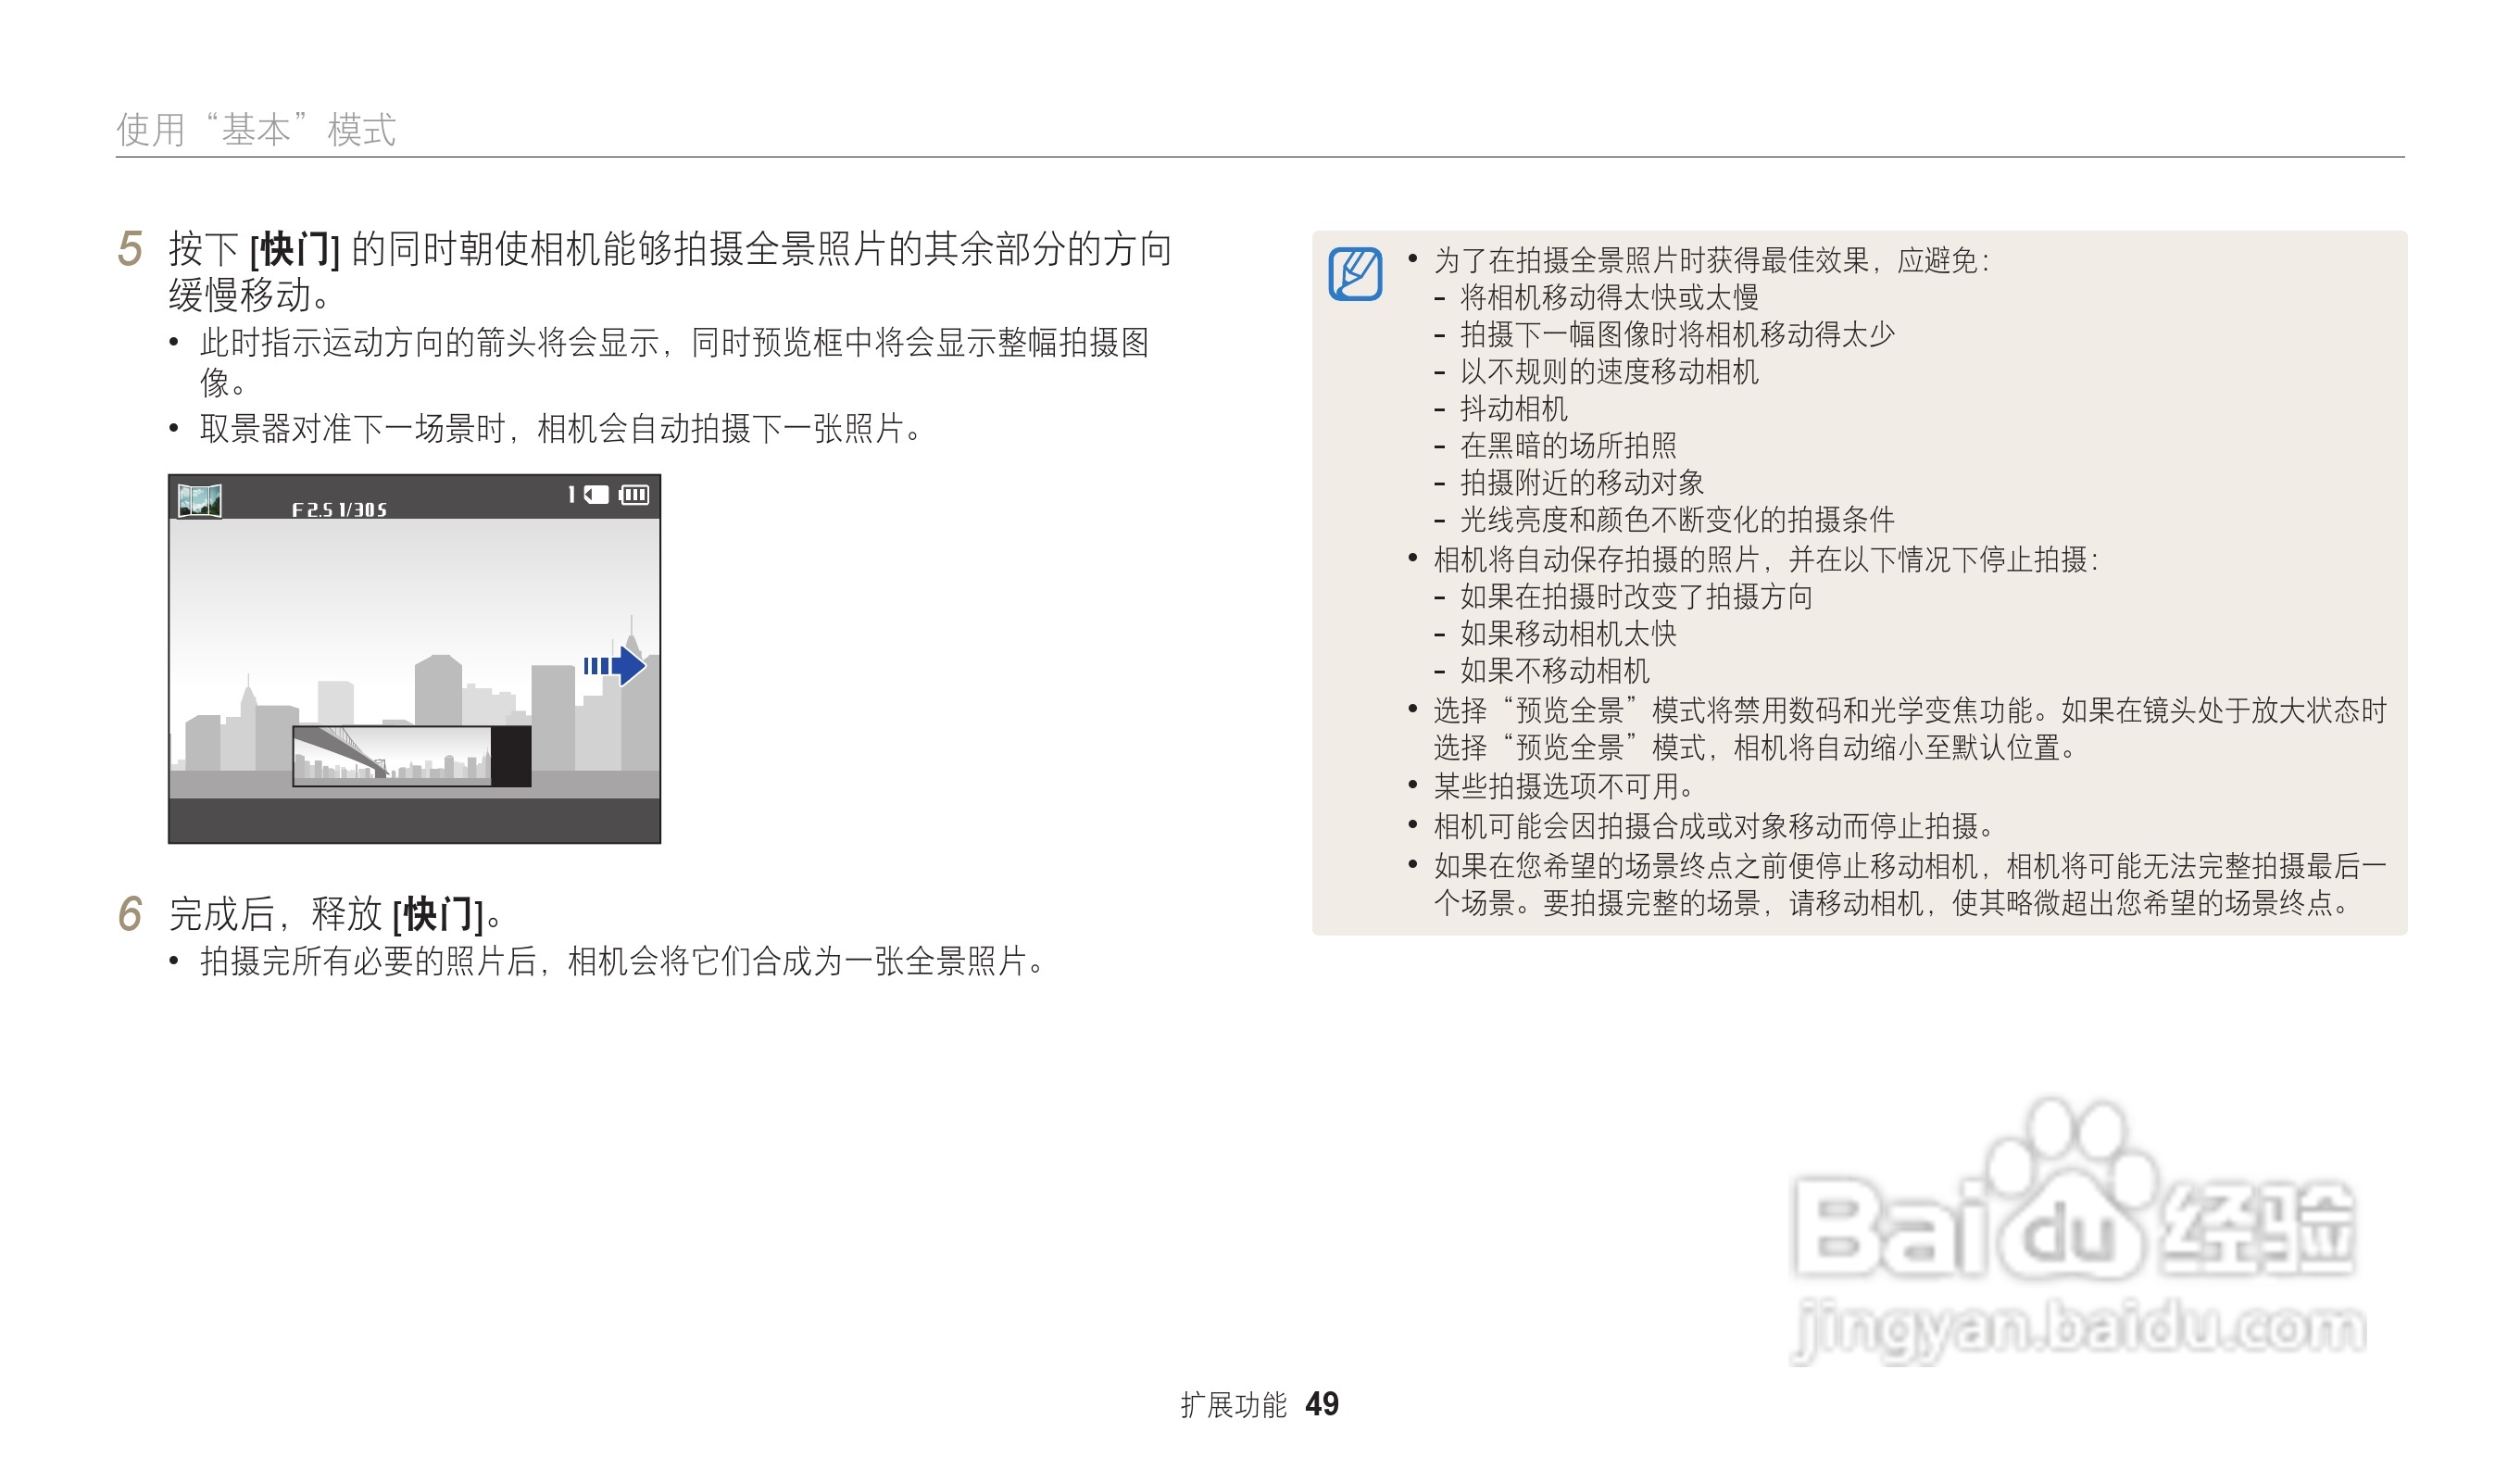Click the blue note pencil icon
This screenshot has width=2520, height=1470.
[x=1355, y=274]
